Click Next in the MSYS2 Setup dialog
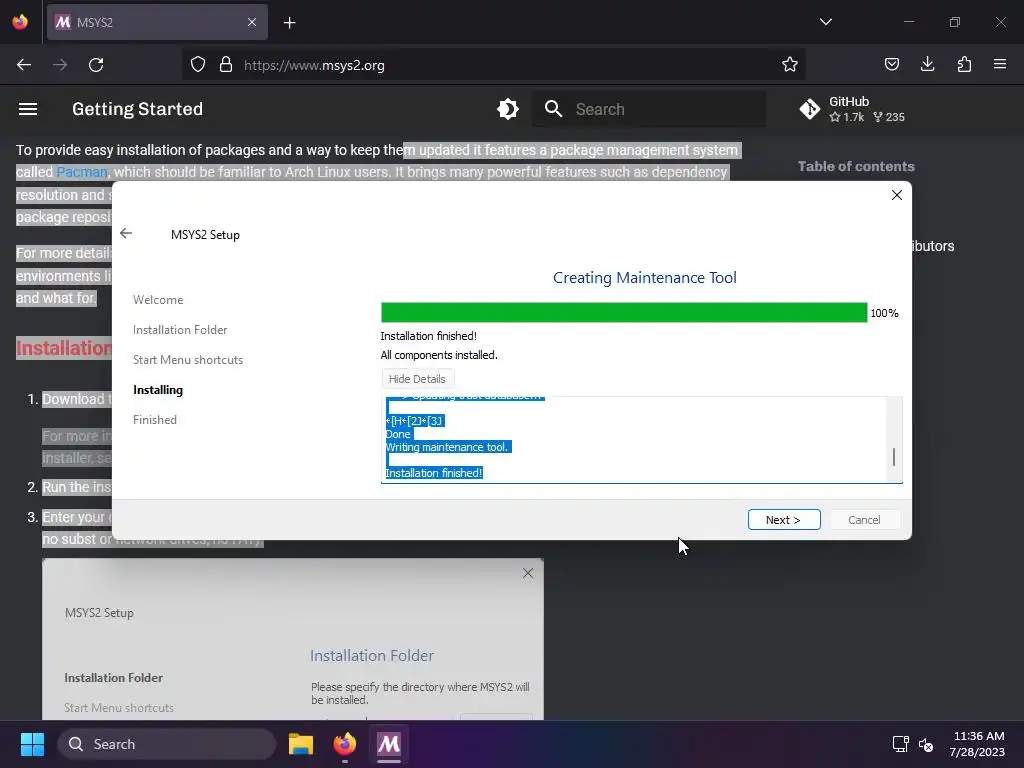Image resolution: width=1024 pixels, height=768 pixels. [784, 520]
